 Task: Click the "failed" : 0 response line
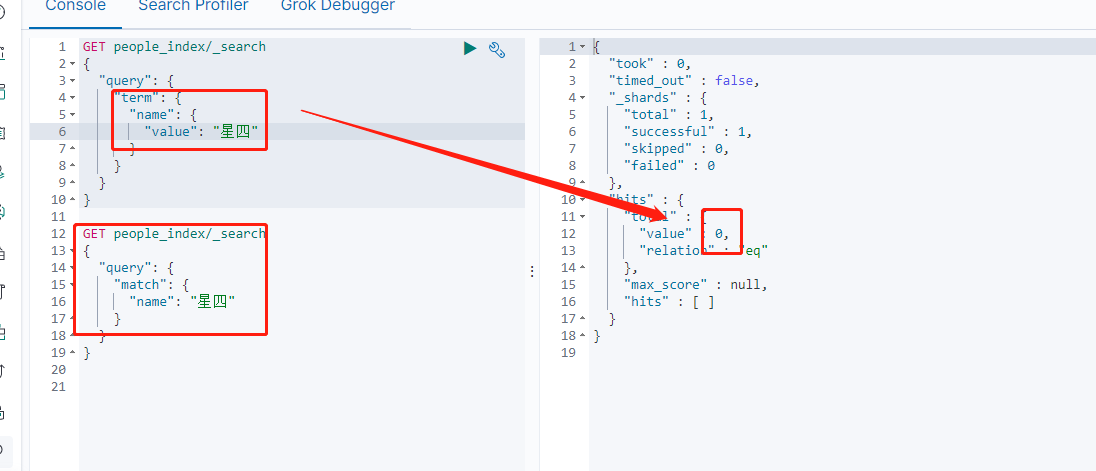tap(669, 166)
